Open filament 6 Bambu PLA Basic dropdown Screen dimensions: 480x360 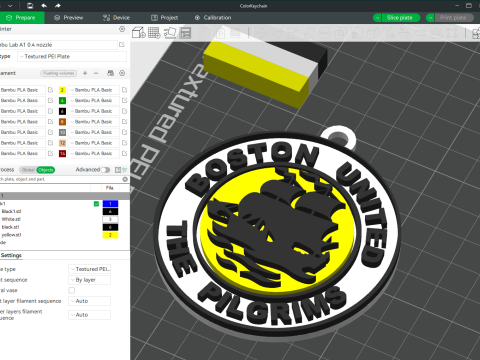[x=93, y=111]
